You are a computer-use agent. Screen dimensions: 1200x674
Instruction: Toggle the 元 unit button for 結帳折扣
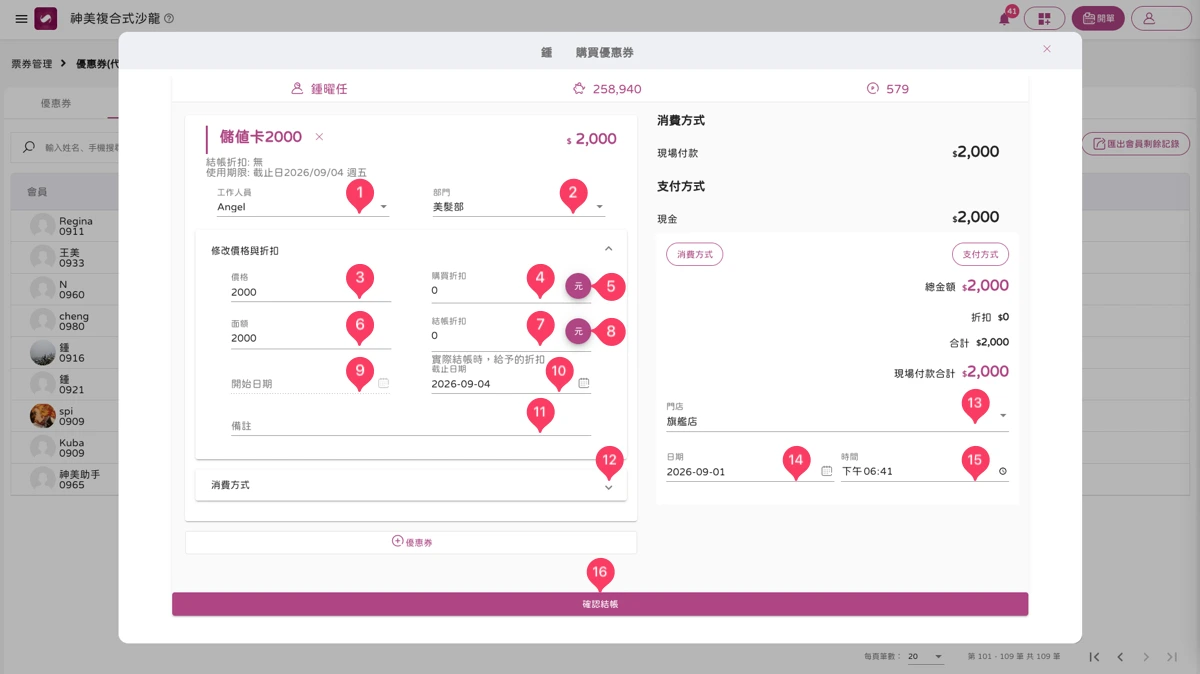click(x=578, y=331)
